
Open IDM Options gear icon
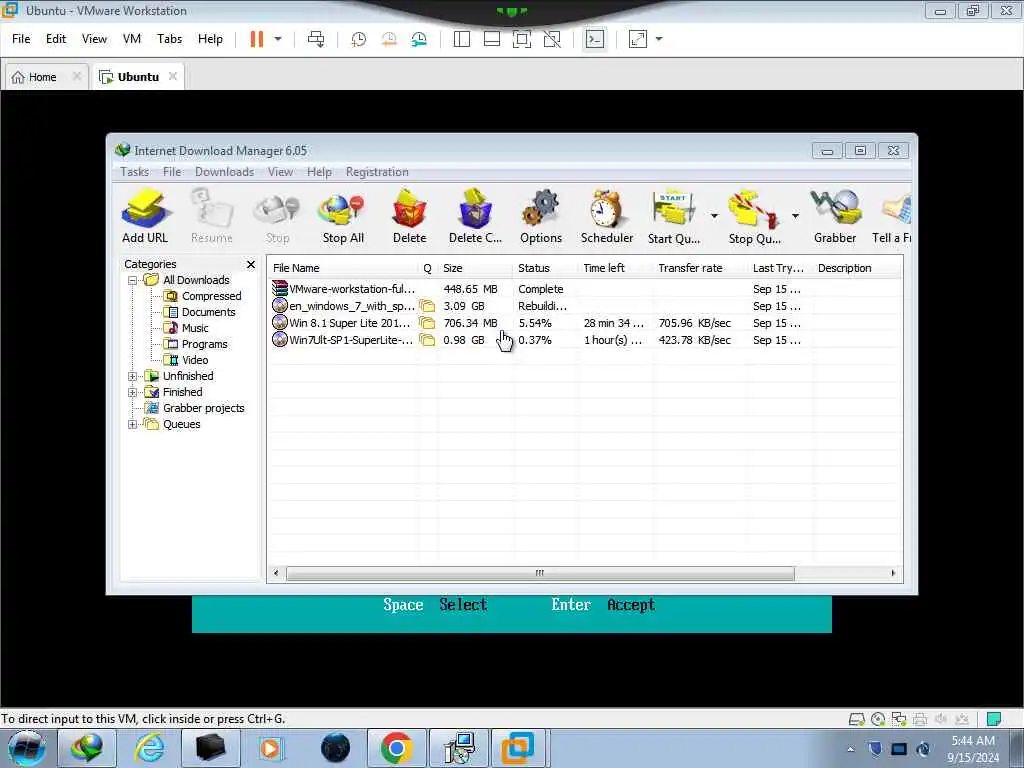click(x=541, y=216)
